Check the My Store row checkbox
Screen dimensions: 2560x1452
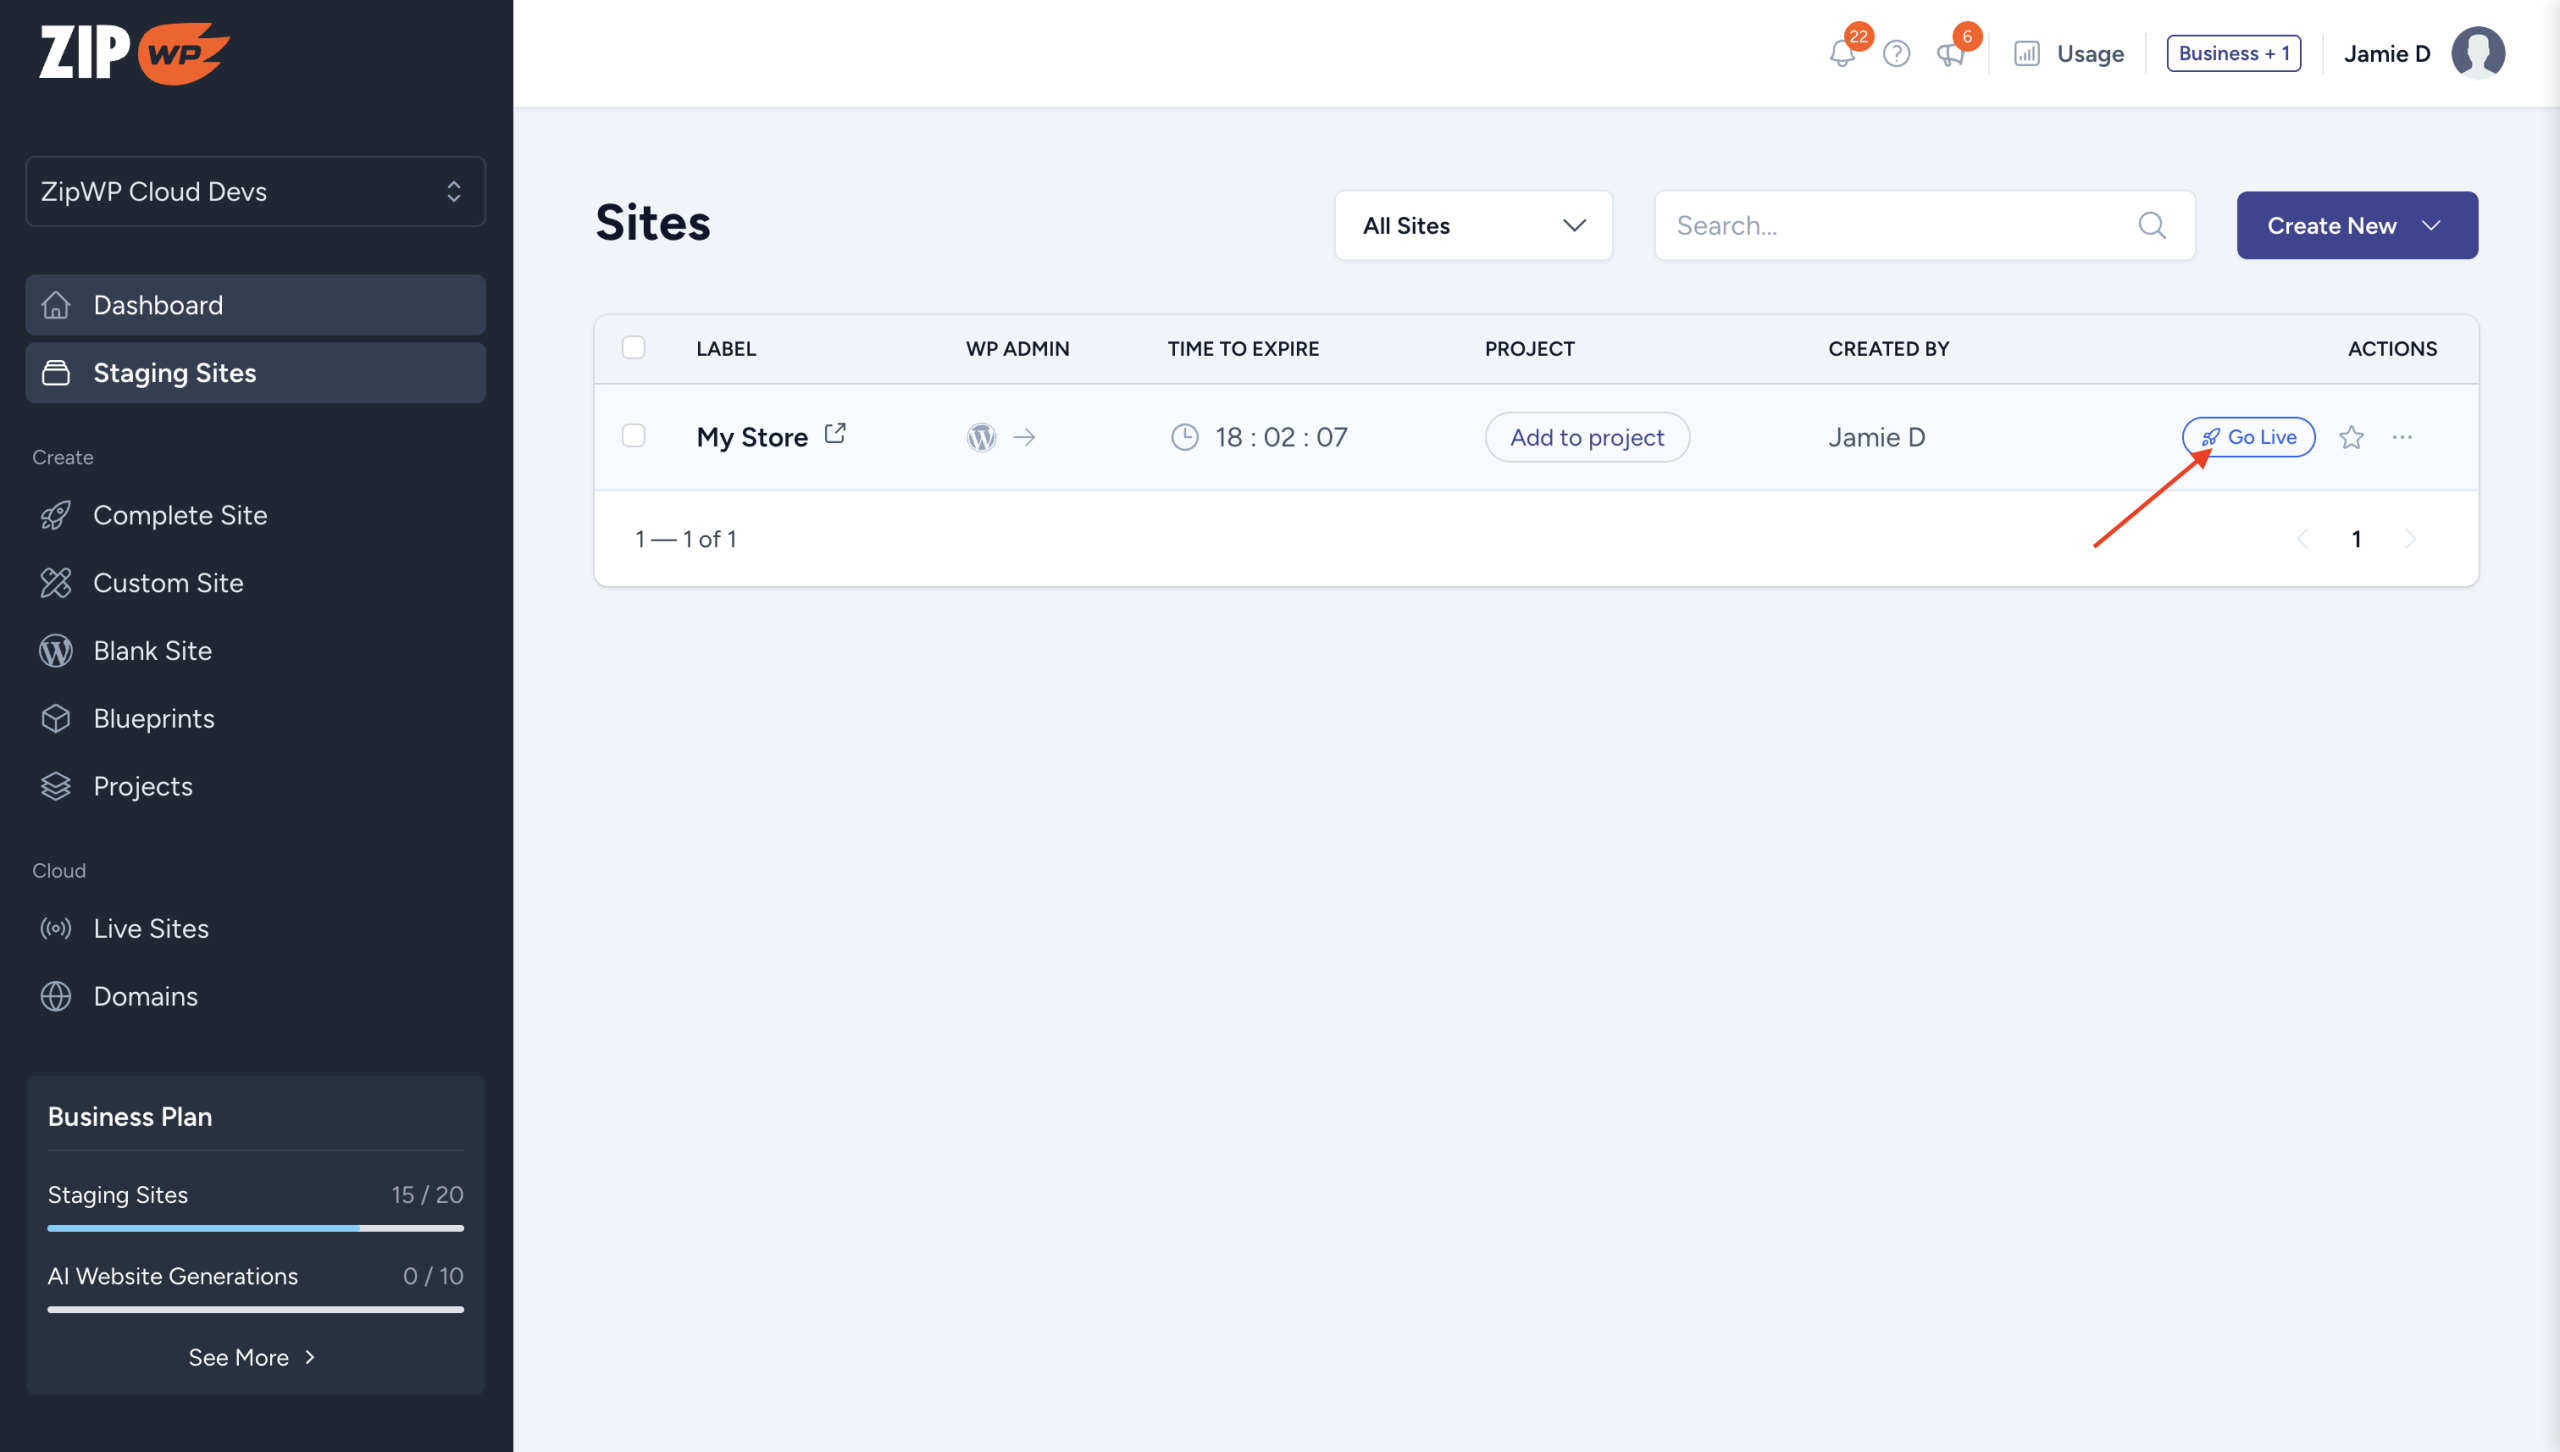point(634,436)
